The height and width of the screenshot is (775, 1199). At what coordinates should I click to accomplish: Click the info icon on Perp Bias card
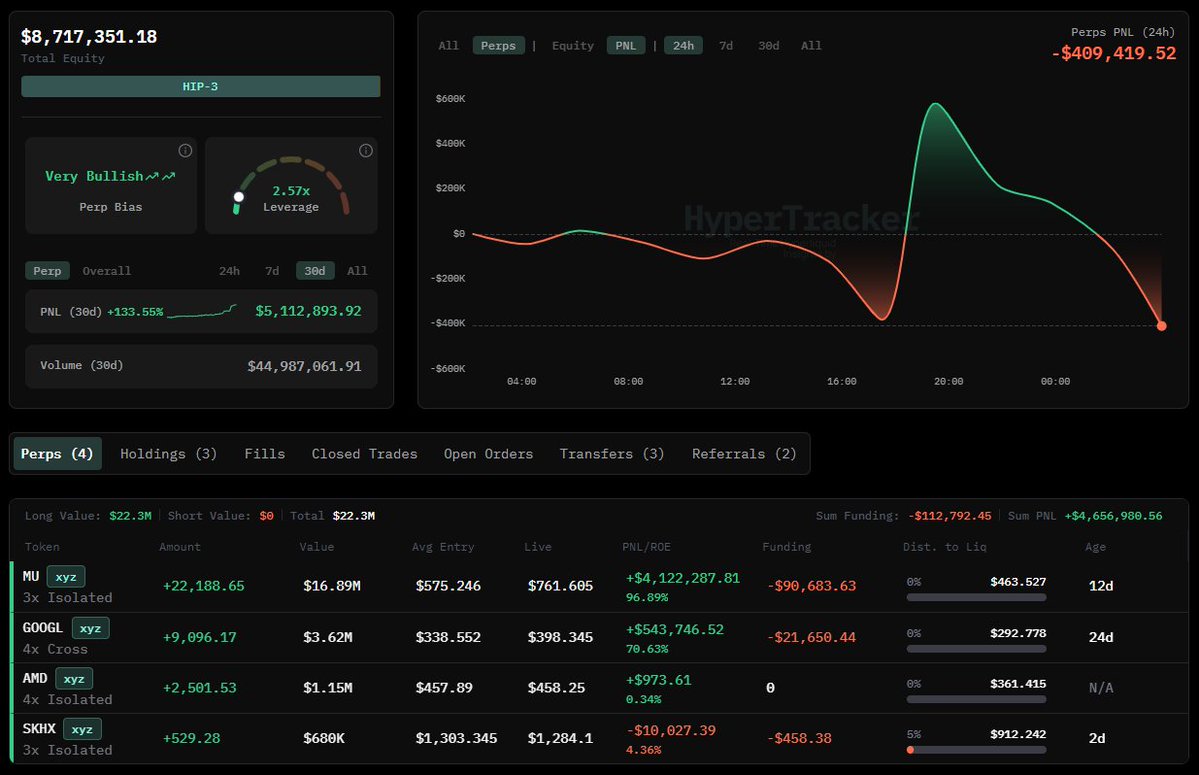[x=185, y=151]
